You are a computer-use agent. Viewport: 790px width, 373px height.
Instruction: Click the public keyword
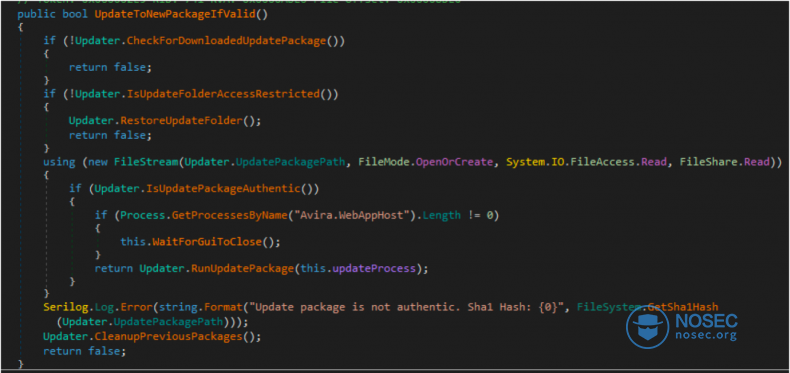(x=37, y=14)
